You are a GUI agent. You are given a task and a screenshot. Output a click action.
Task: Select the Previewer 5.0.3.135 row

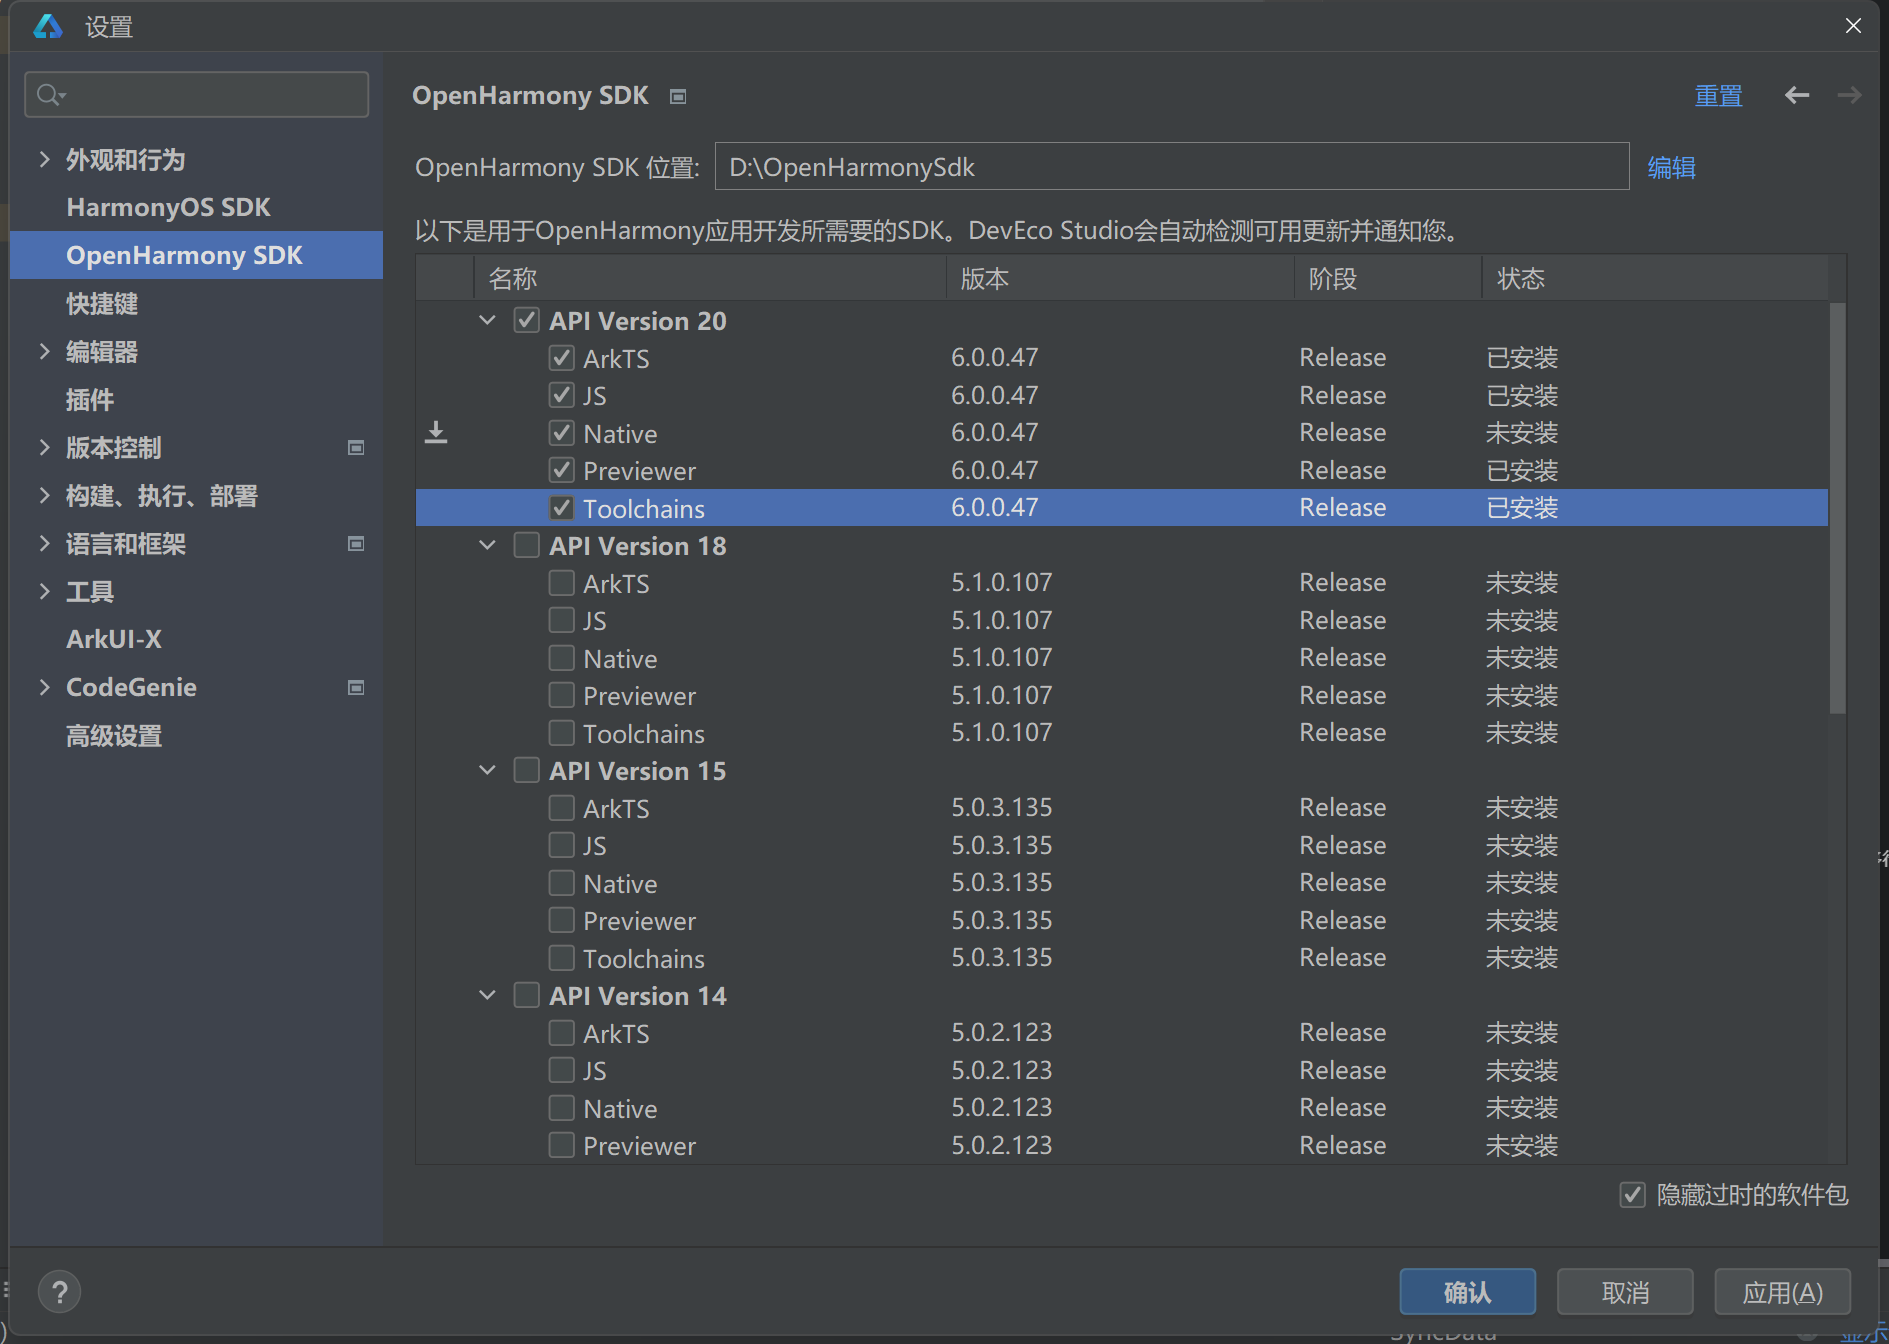[x=1122, y=920]
